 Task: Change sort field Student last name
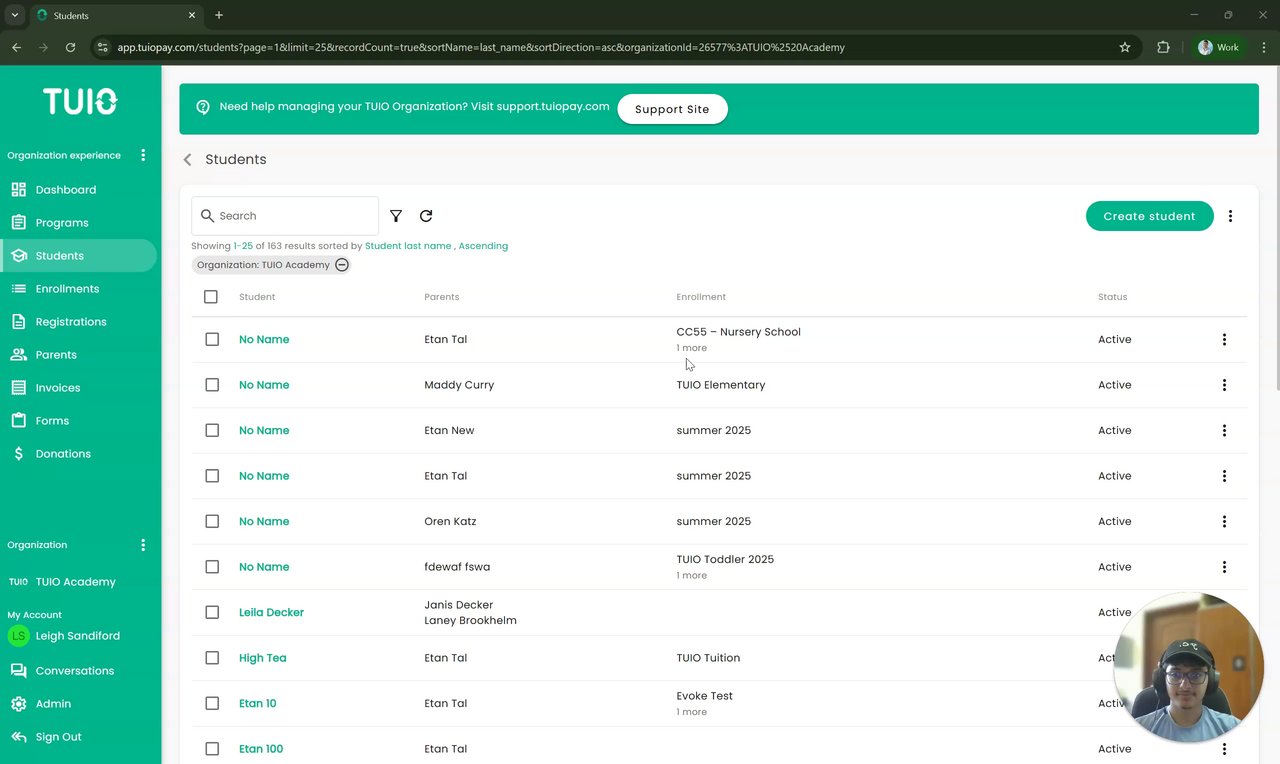(408, 246)
